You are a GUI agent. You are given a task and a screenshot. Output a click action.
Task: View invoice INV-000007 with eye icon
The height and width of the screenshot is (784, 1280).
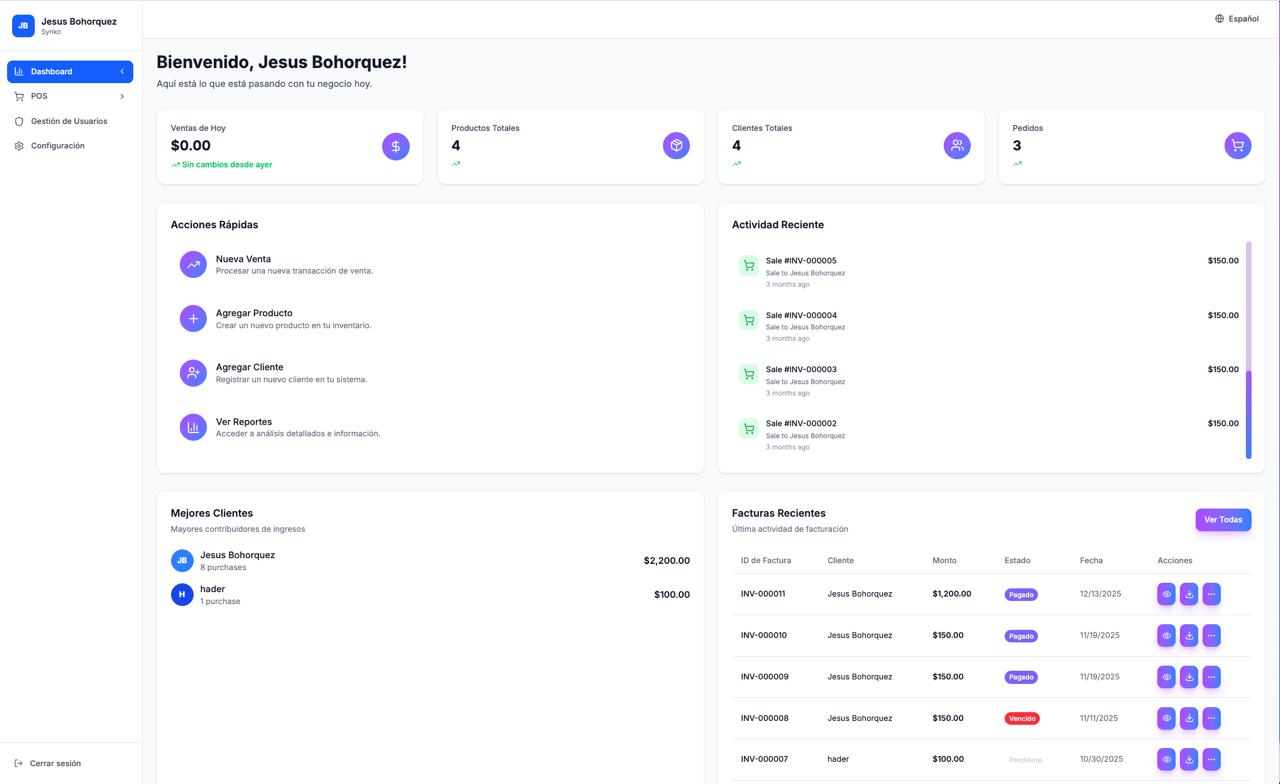1166,760
